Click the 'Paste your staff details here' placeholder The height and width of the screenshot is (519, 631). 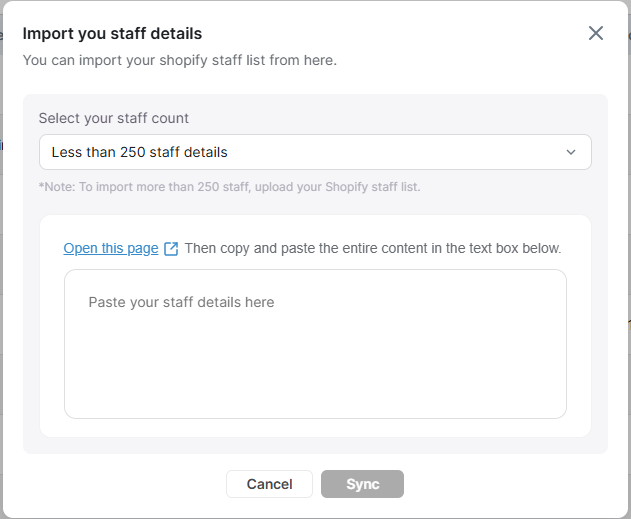pyautogui.click(x=181, y=302)
